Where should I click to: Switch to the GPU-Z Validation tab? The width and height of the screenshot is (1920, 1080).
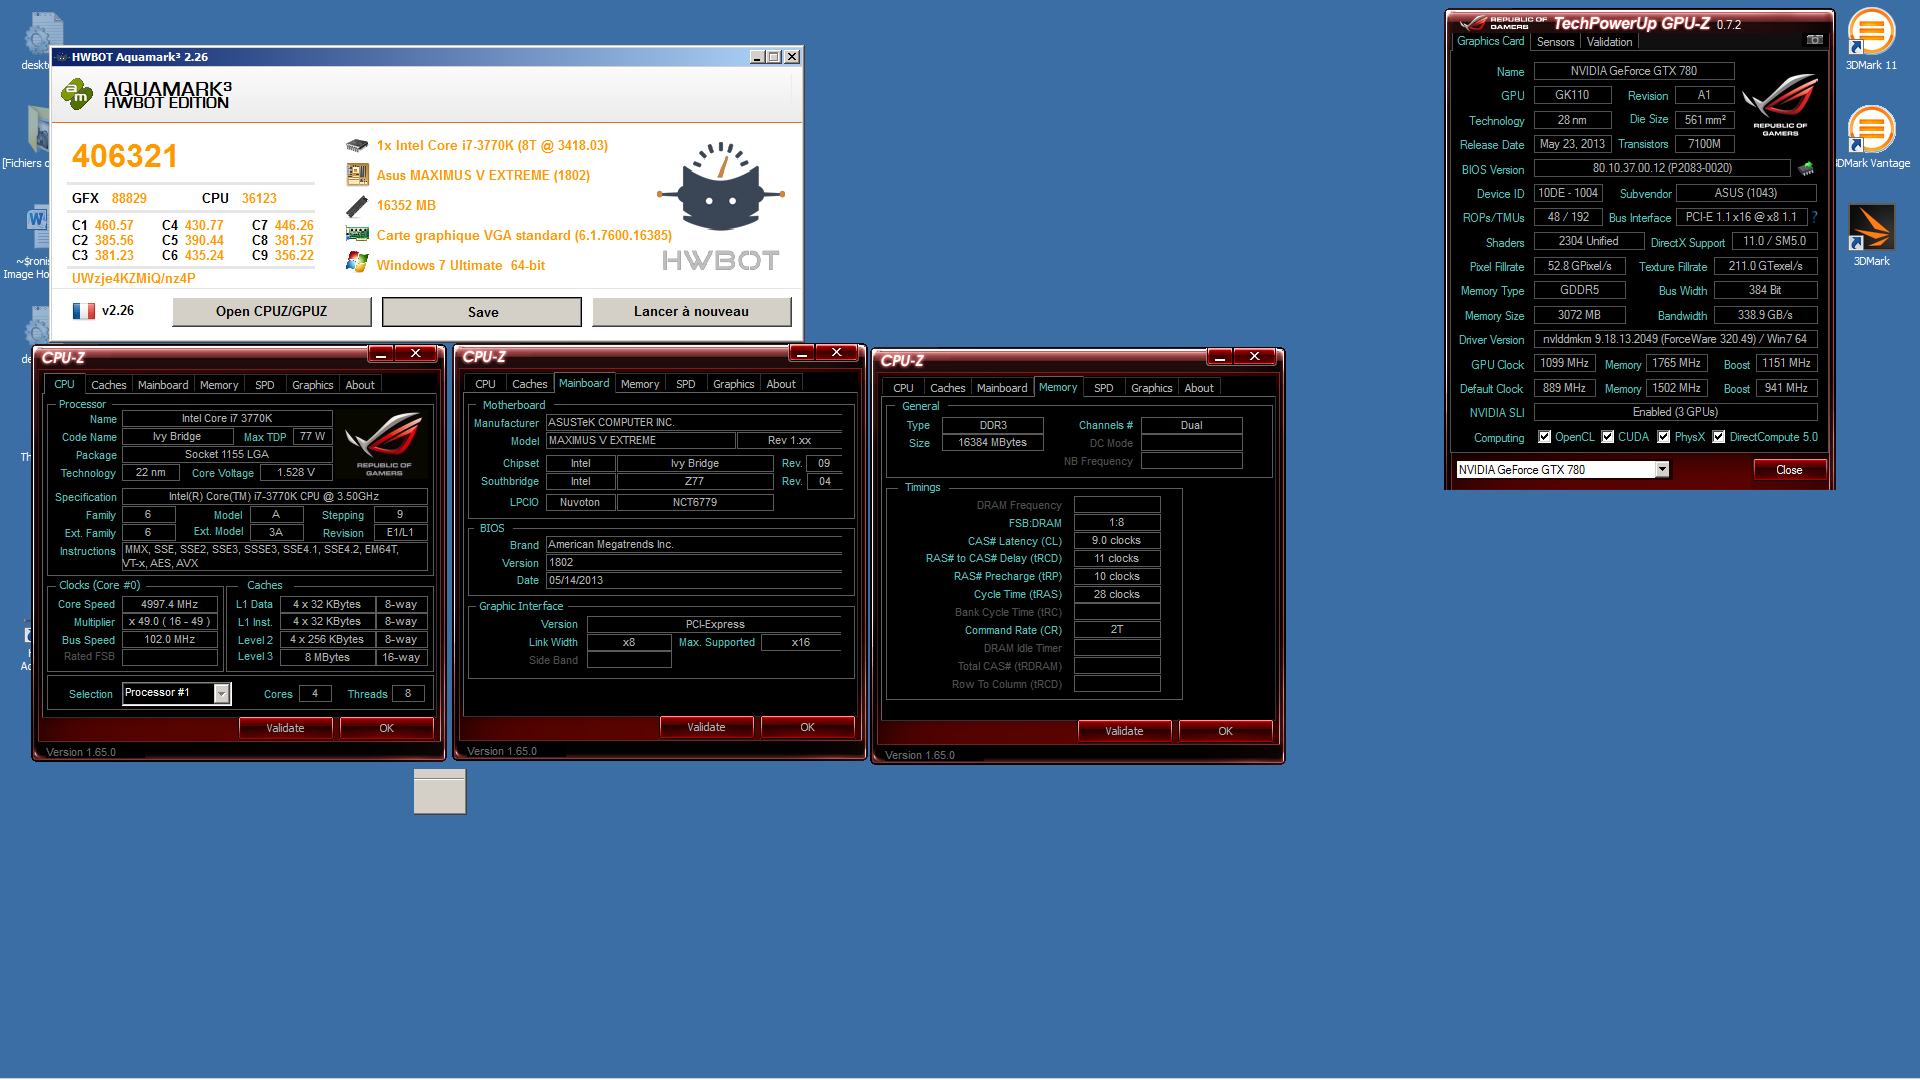pyautogui.click(x=1609, y=42)
